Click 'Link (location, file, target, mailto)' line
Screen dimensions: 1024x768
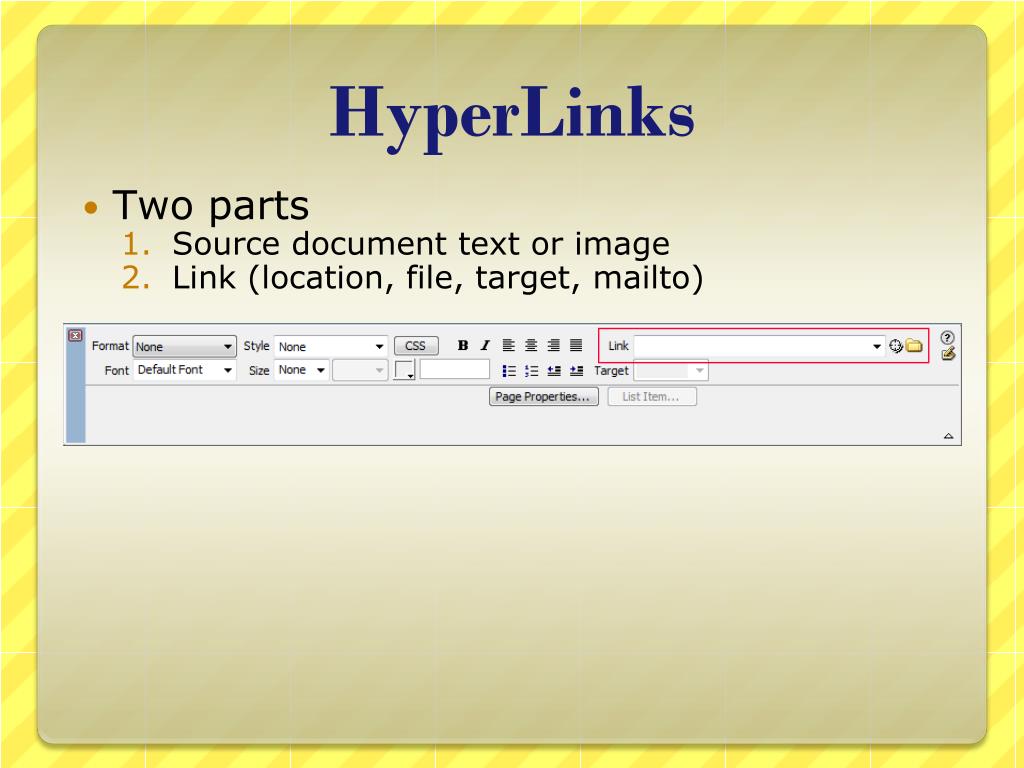[438, 278]
